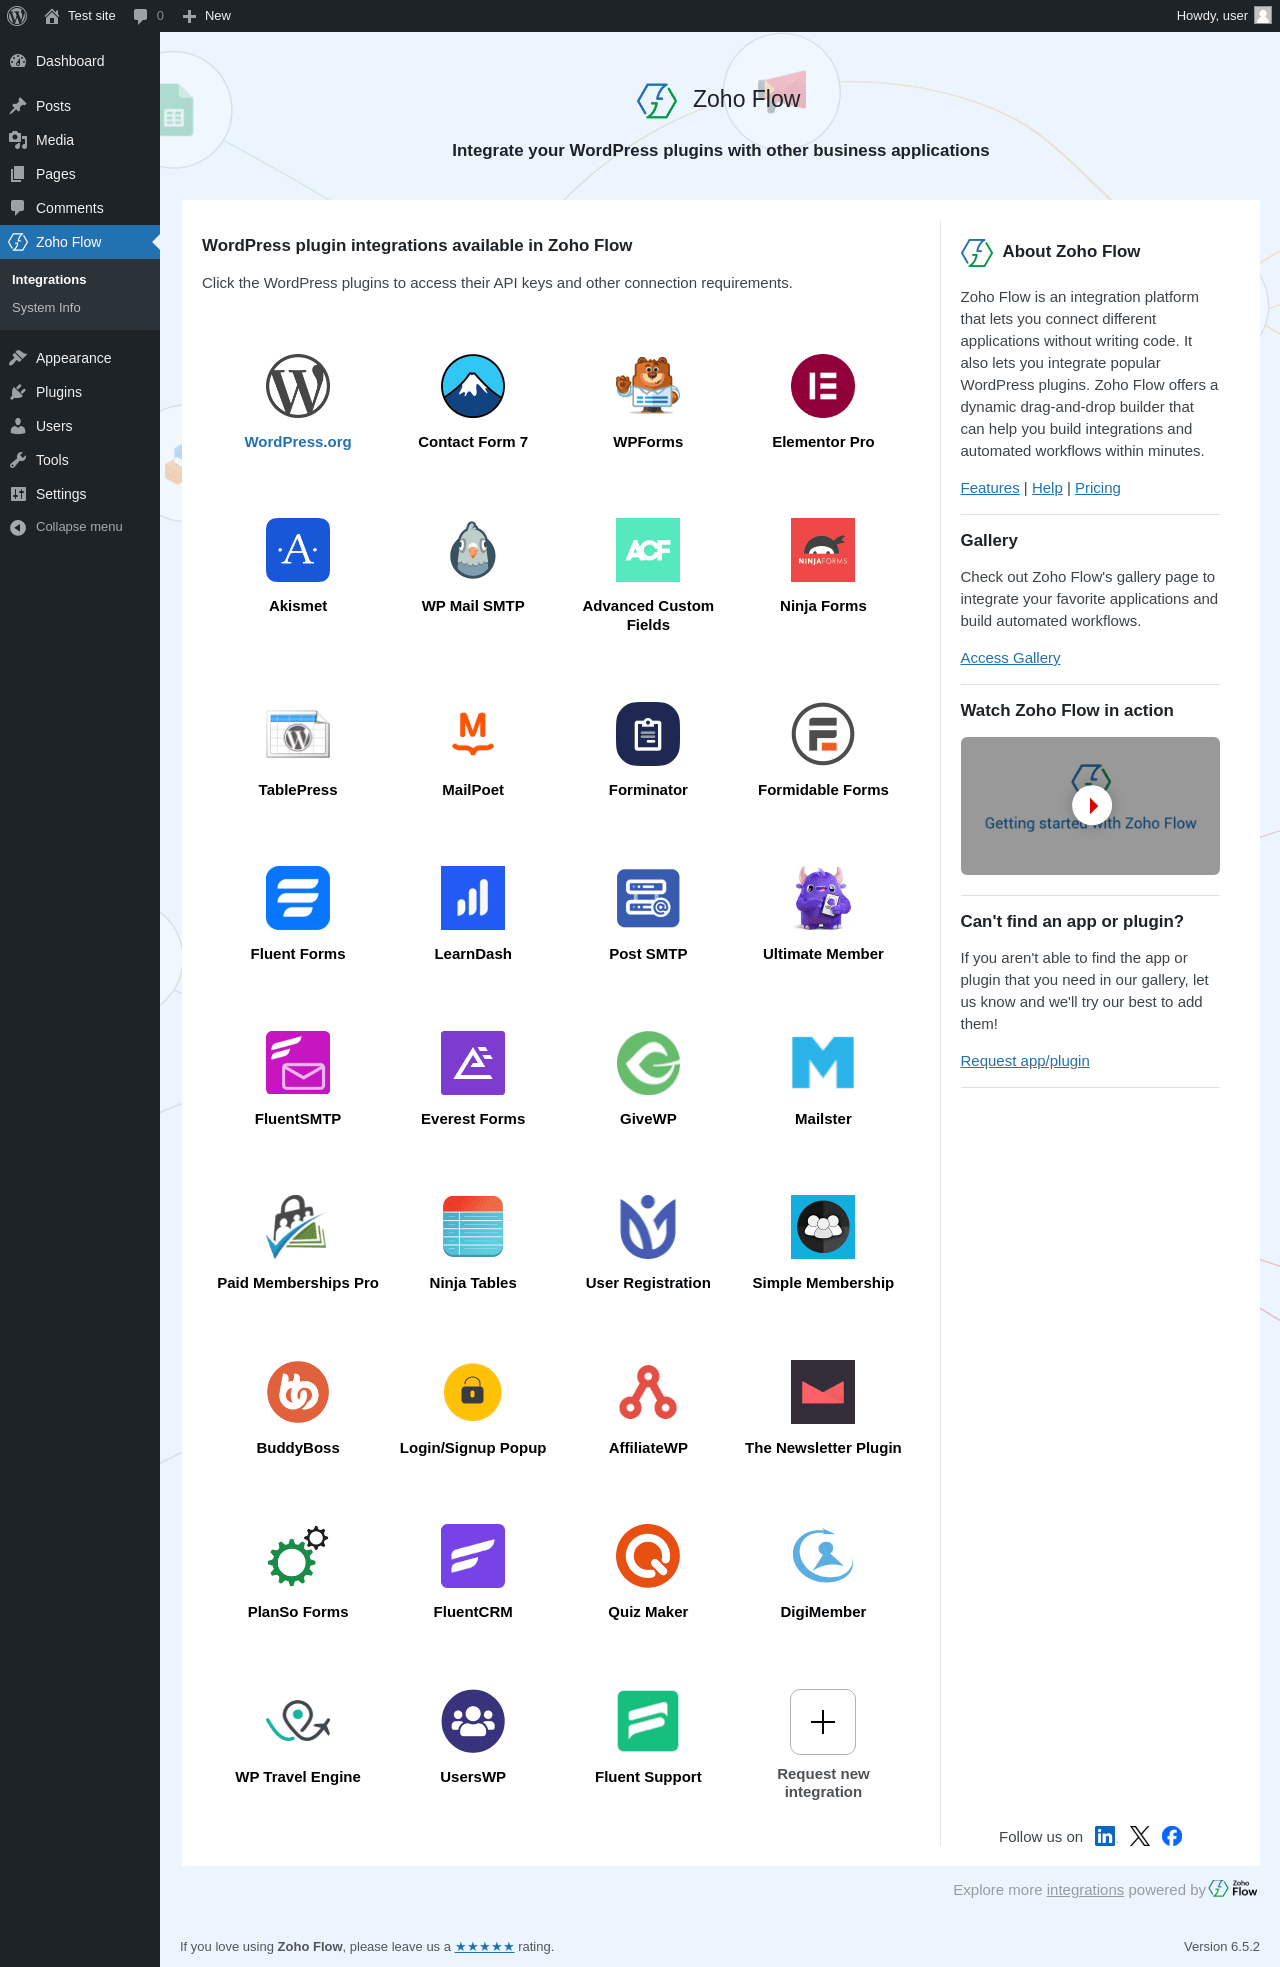The width and height of the screenshot is (1280, 1967).
Task: Open the New content menu in admin bar
Action: (207, 16)
